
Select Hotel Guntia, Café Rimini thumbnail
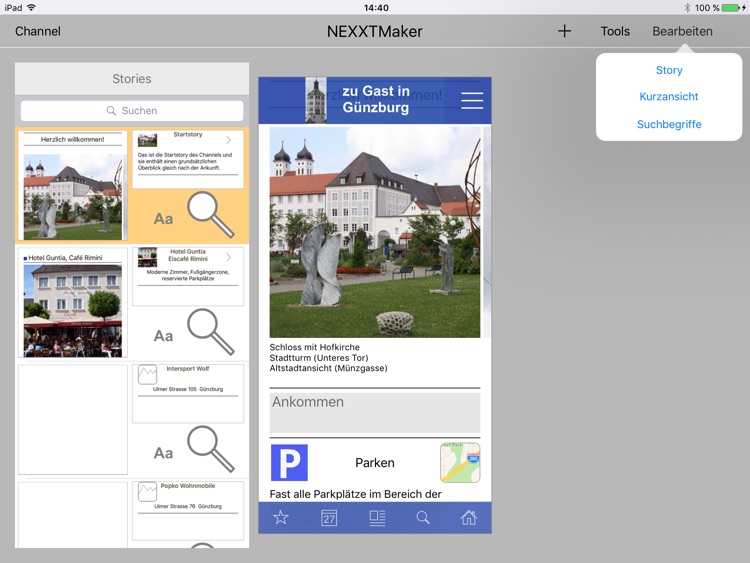[73, 303]
